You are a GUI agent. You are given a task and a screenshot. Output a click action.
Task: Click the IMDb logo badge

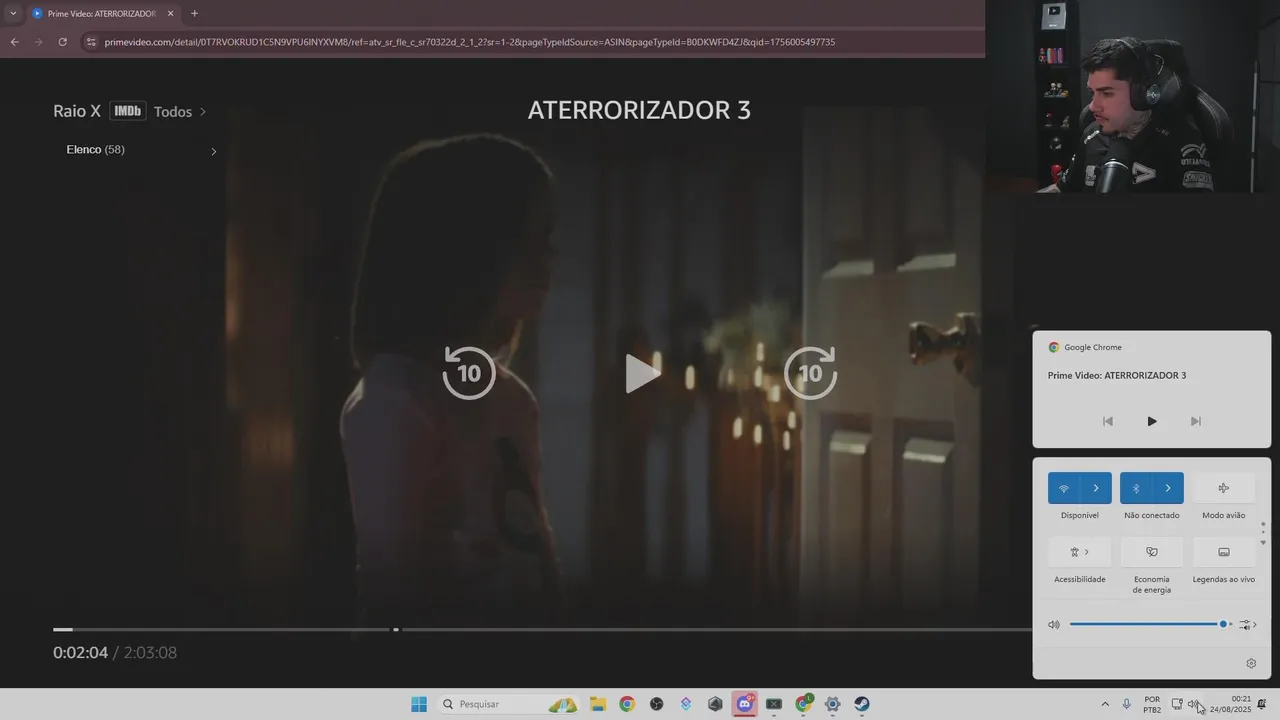(x=127, y=111)
